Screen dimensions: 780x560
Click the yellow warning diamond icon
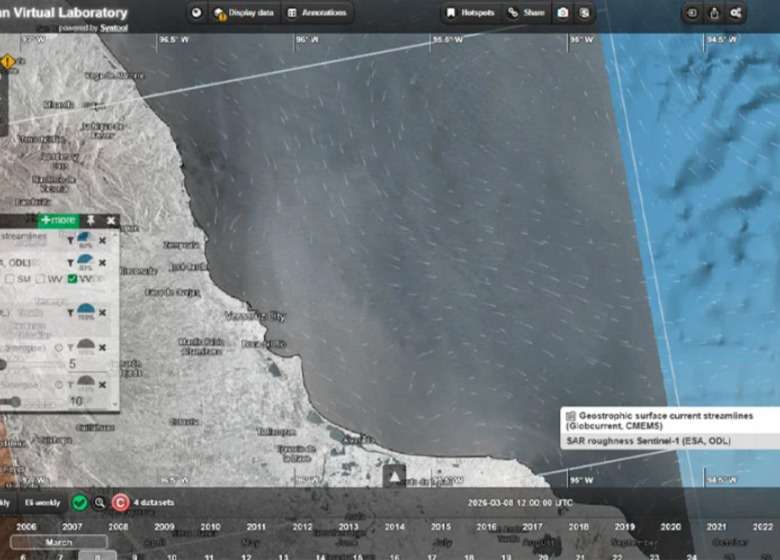tap(8, 62)
